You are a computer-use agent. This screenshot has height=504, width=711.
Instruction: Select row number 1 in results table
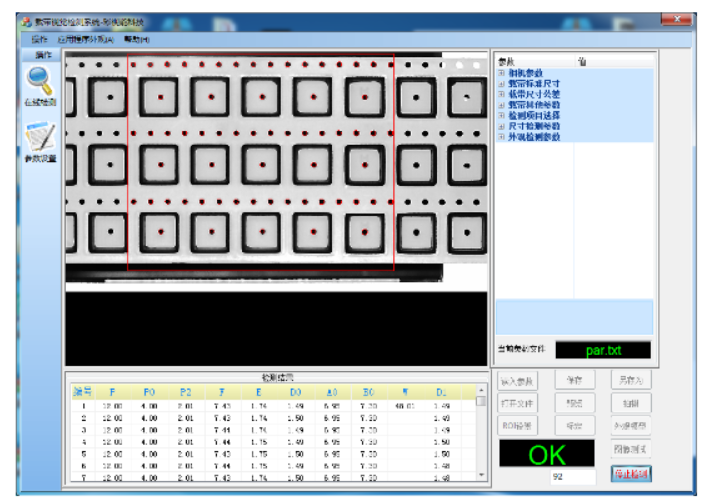click(83, 406)
